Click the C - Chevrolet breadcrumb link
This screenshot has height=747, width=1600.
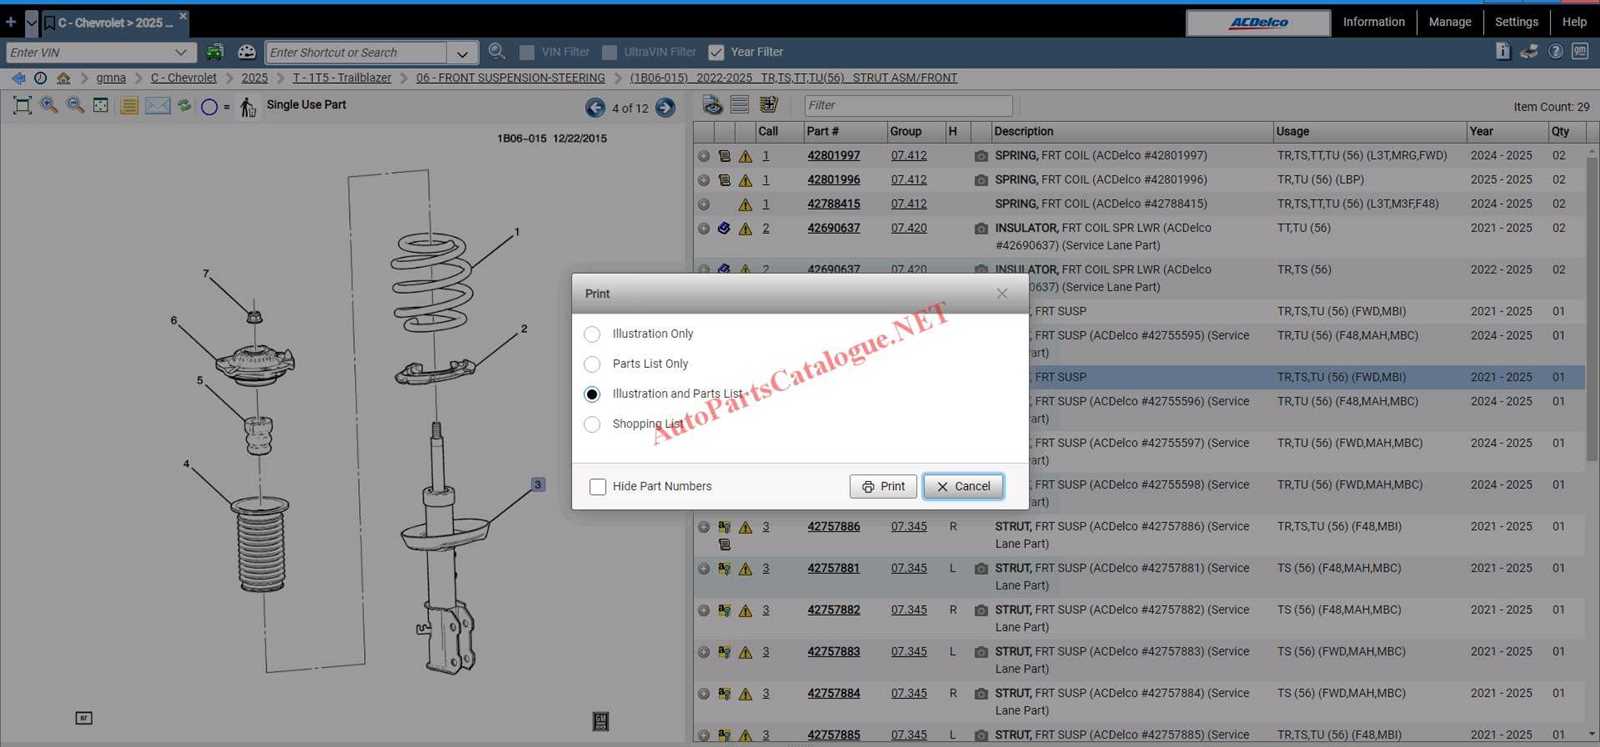point(184,78)
